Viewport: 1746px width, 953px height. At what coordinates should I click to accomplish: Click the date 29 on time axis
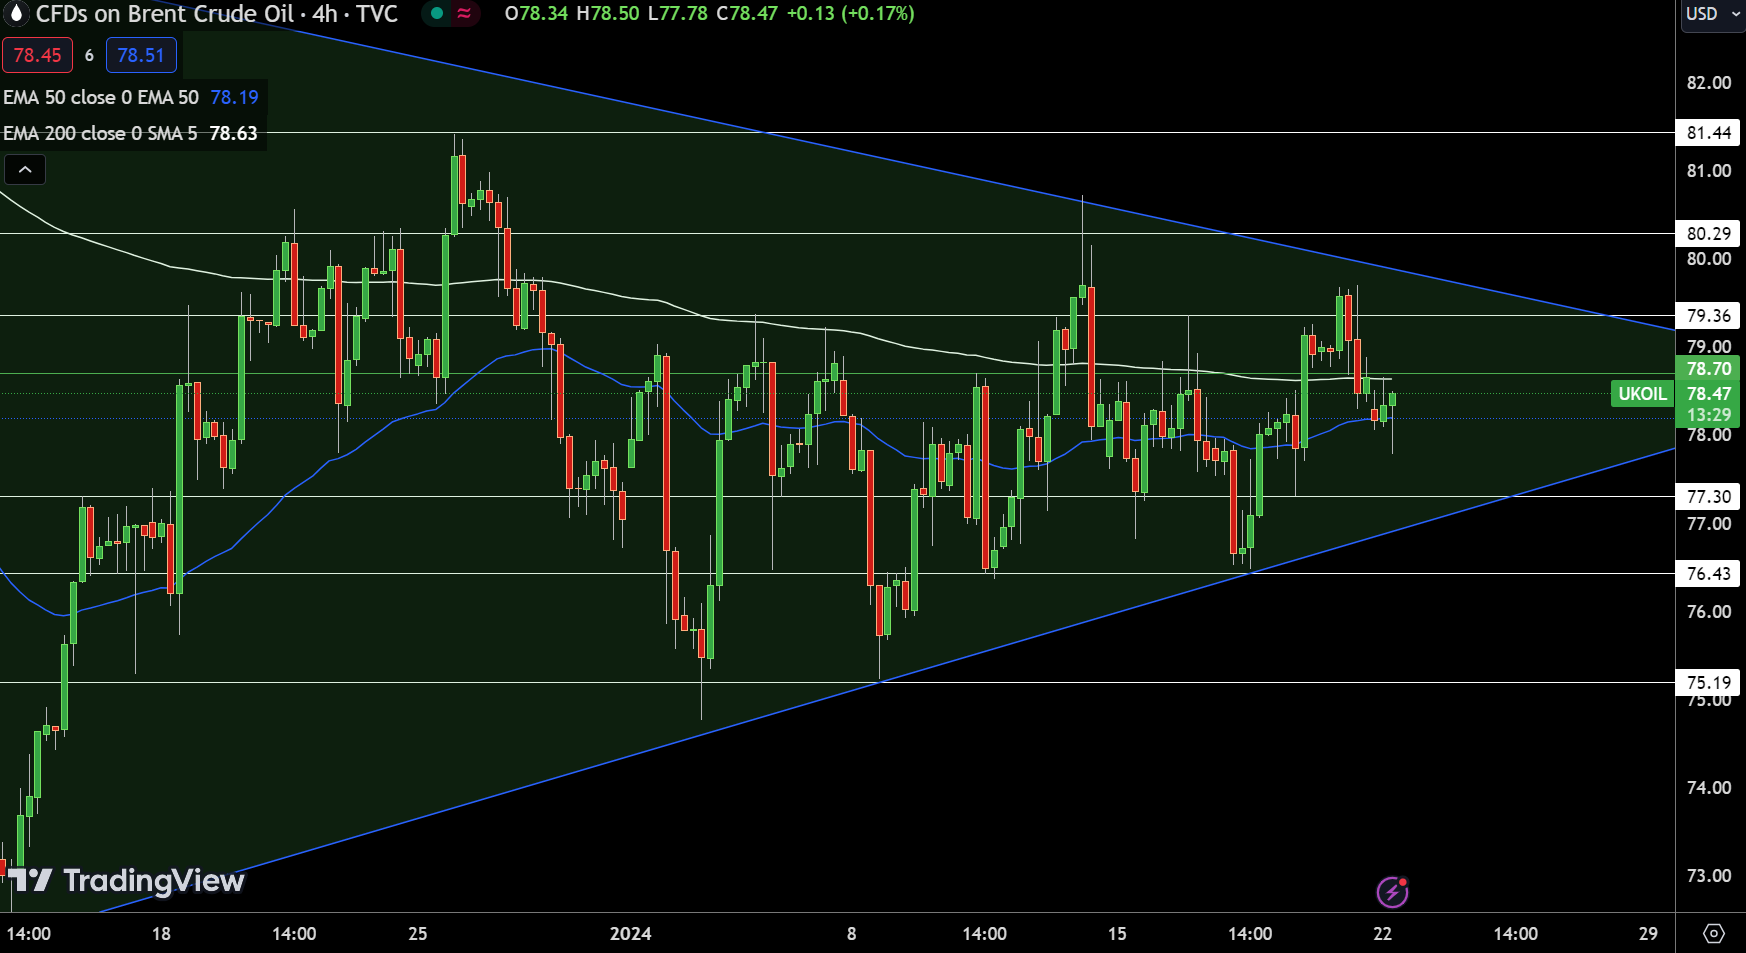pos(1649,934)
